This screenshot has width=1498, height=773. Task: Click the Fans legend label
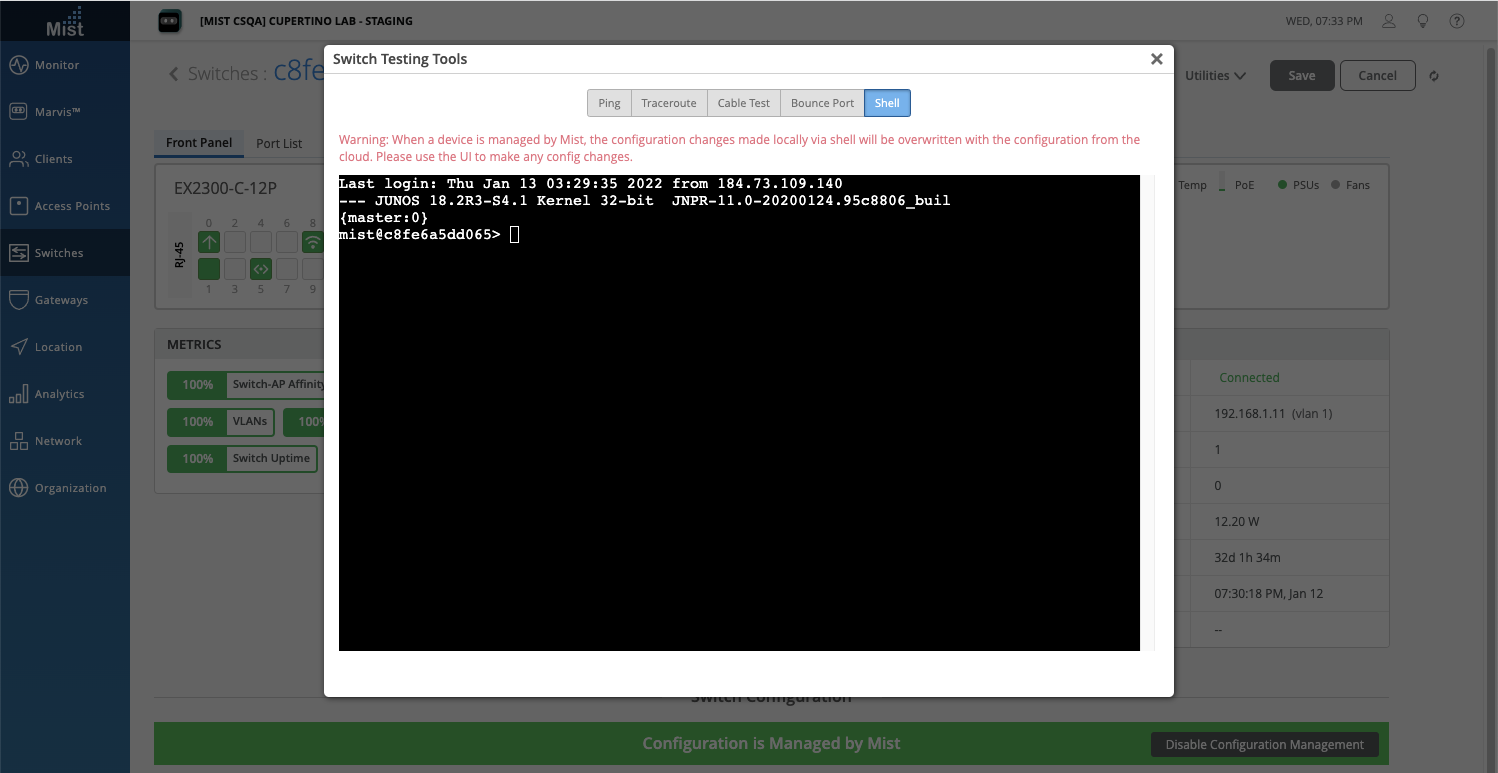(x=1358, y=185)
